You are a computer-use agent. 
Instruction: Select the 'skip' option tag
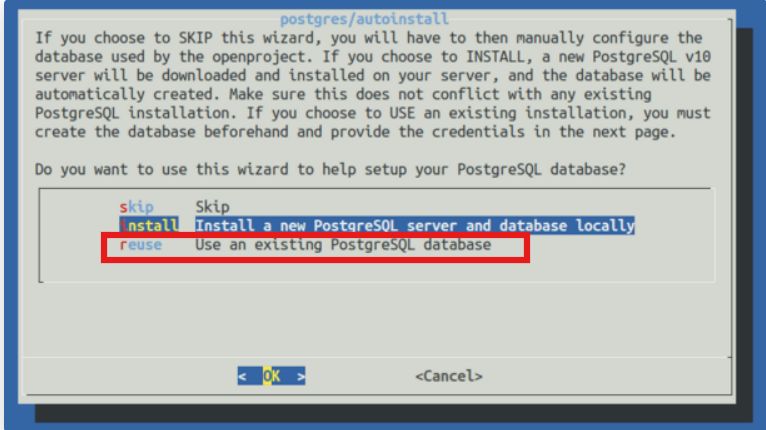click(136, 207)
